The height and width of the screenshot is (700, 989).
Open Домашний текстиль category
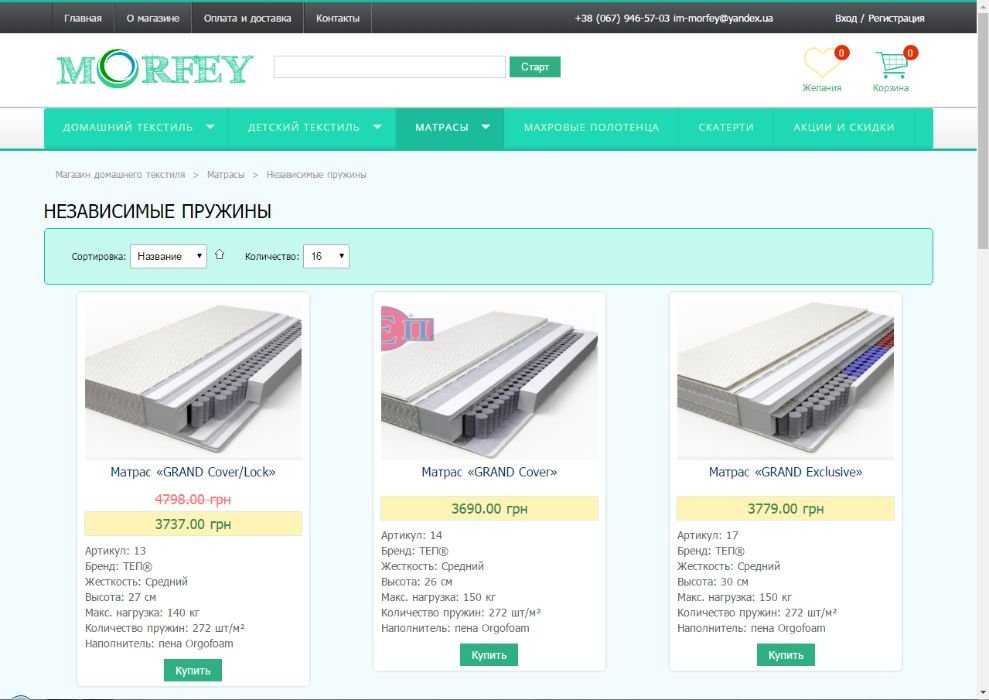[x=127, y=127]
